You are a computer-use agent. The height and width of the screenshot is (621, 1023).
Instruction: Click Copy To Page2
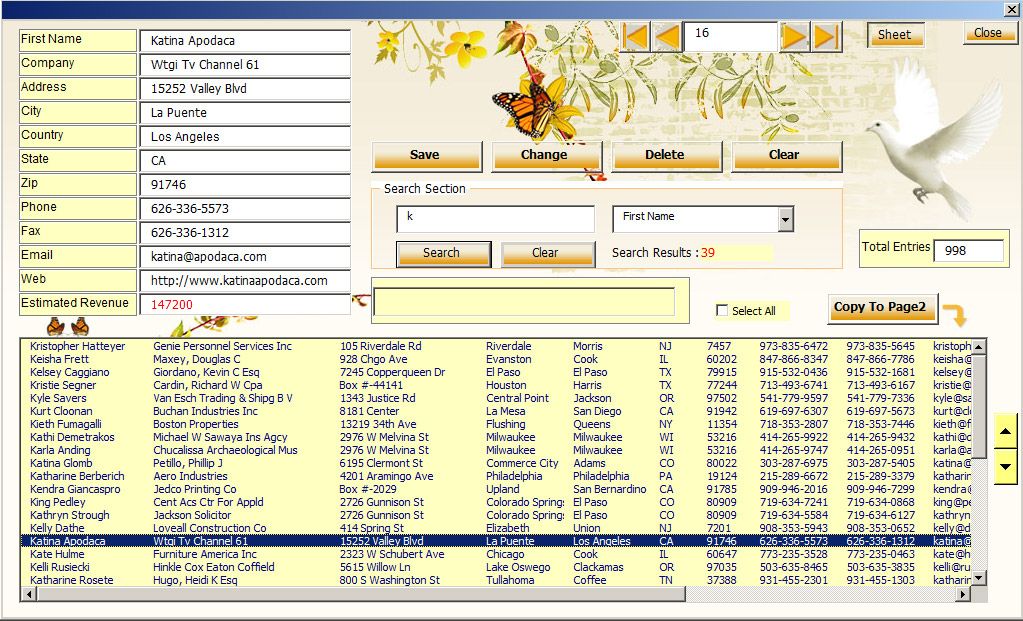[882, 308]
